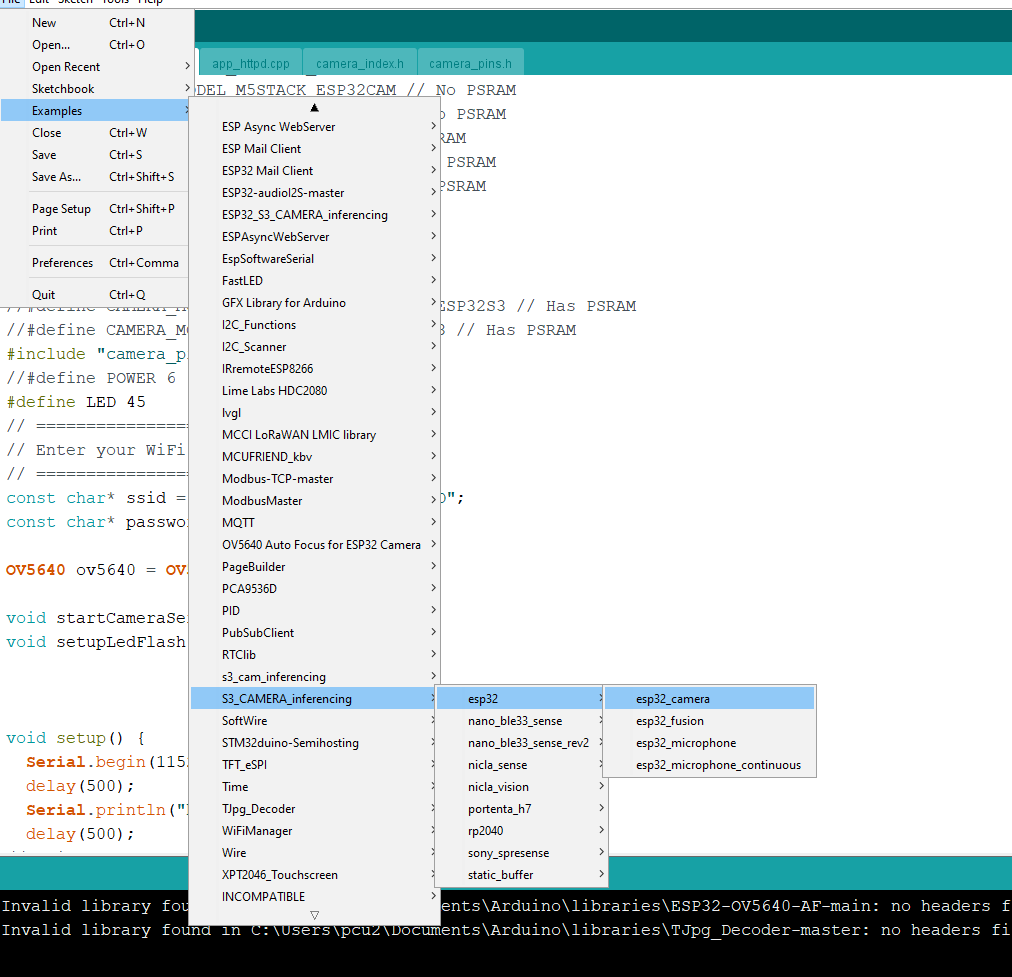Viewport: 1012px width, 977px height.
Task: Switch to the app_httpd.cpp tab
Action: (250, 64)
